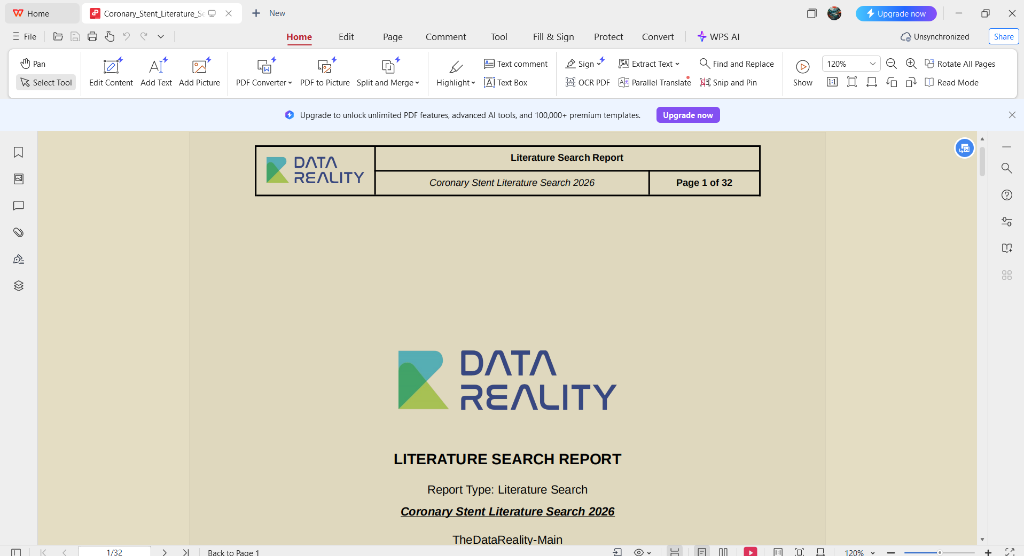This screenshot has height=556, width=1024.
Task: Open the Bookmark sidebar panel
Action: (18, 152)
